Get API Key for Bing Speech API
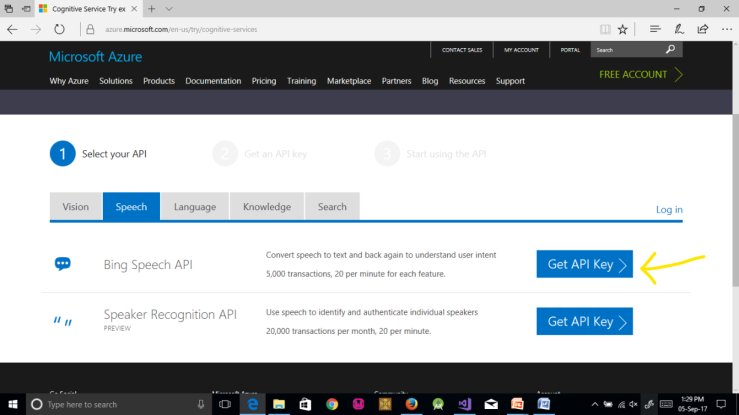Viewport: 739px width, 415px height. point(584,265)
